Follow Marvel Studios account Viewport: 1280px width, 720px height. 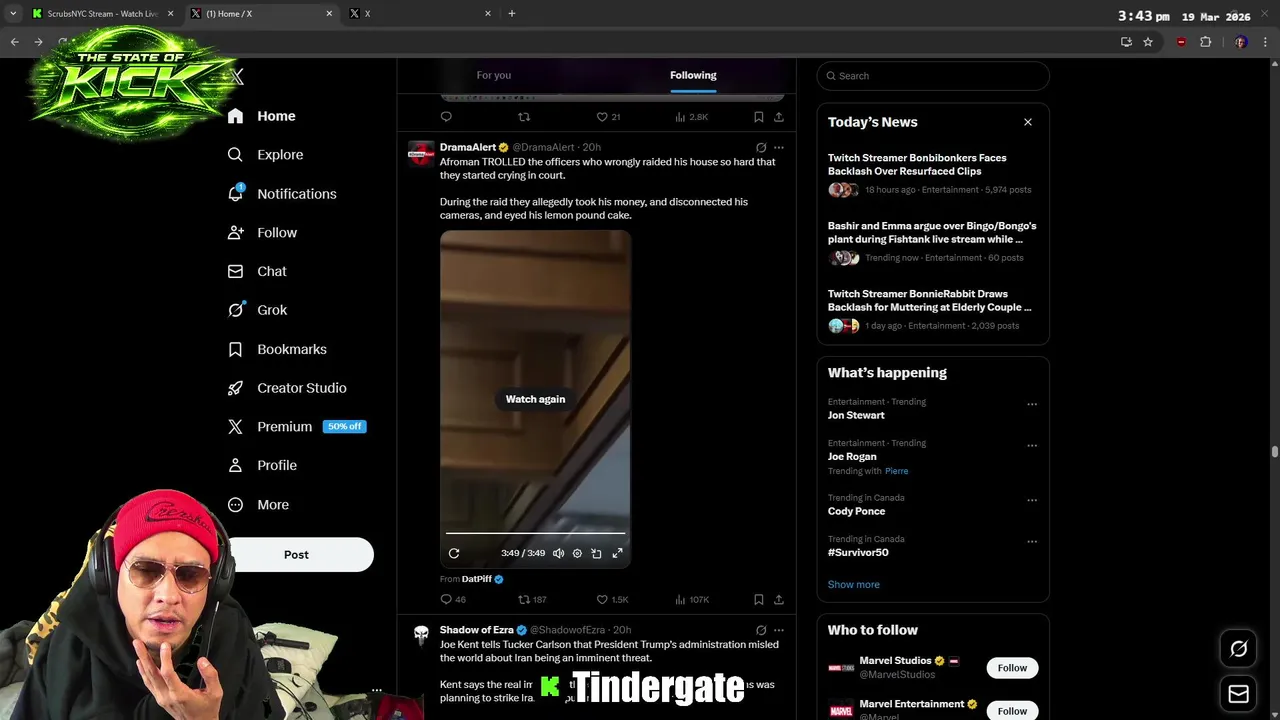pos(1012,668)
